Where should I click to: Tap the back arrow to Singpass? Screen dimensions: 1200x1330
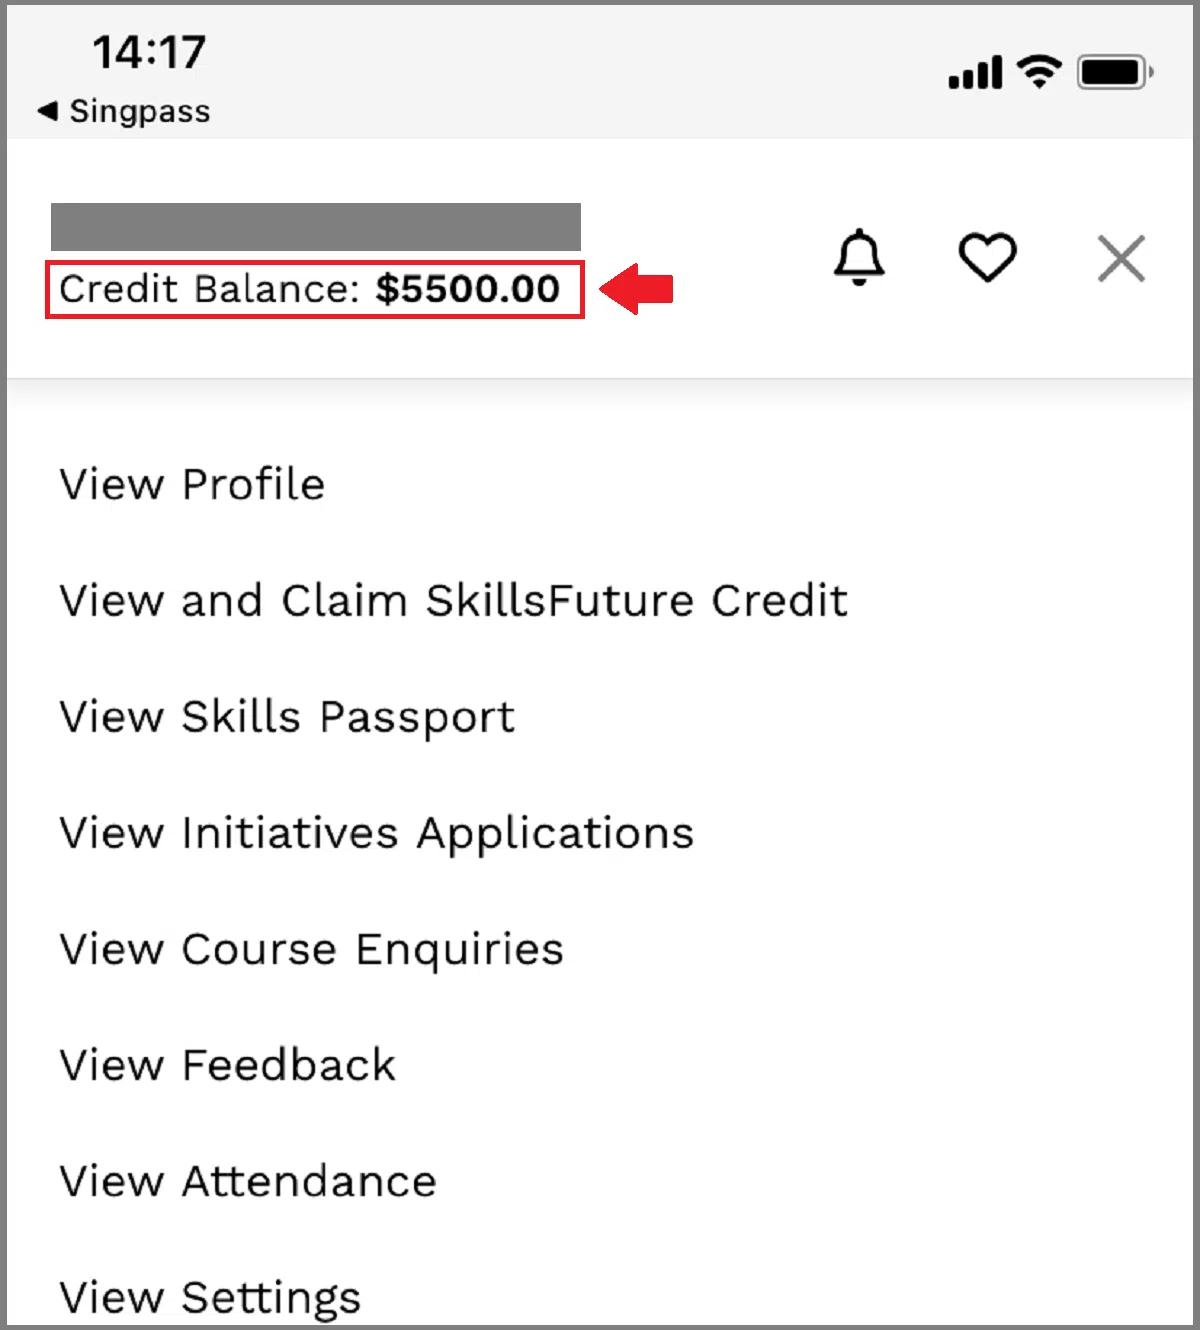47,111
